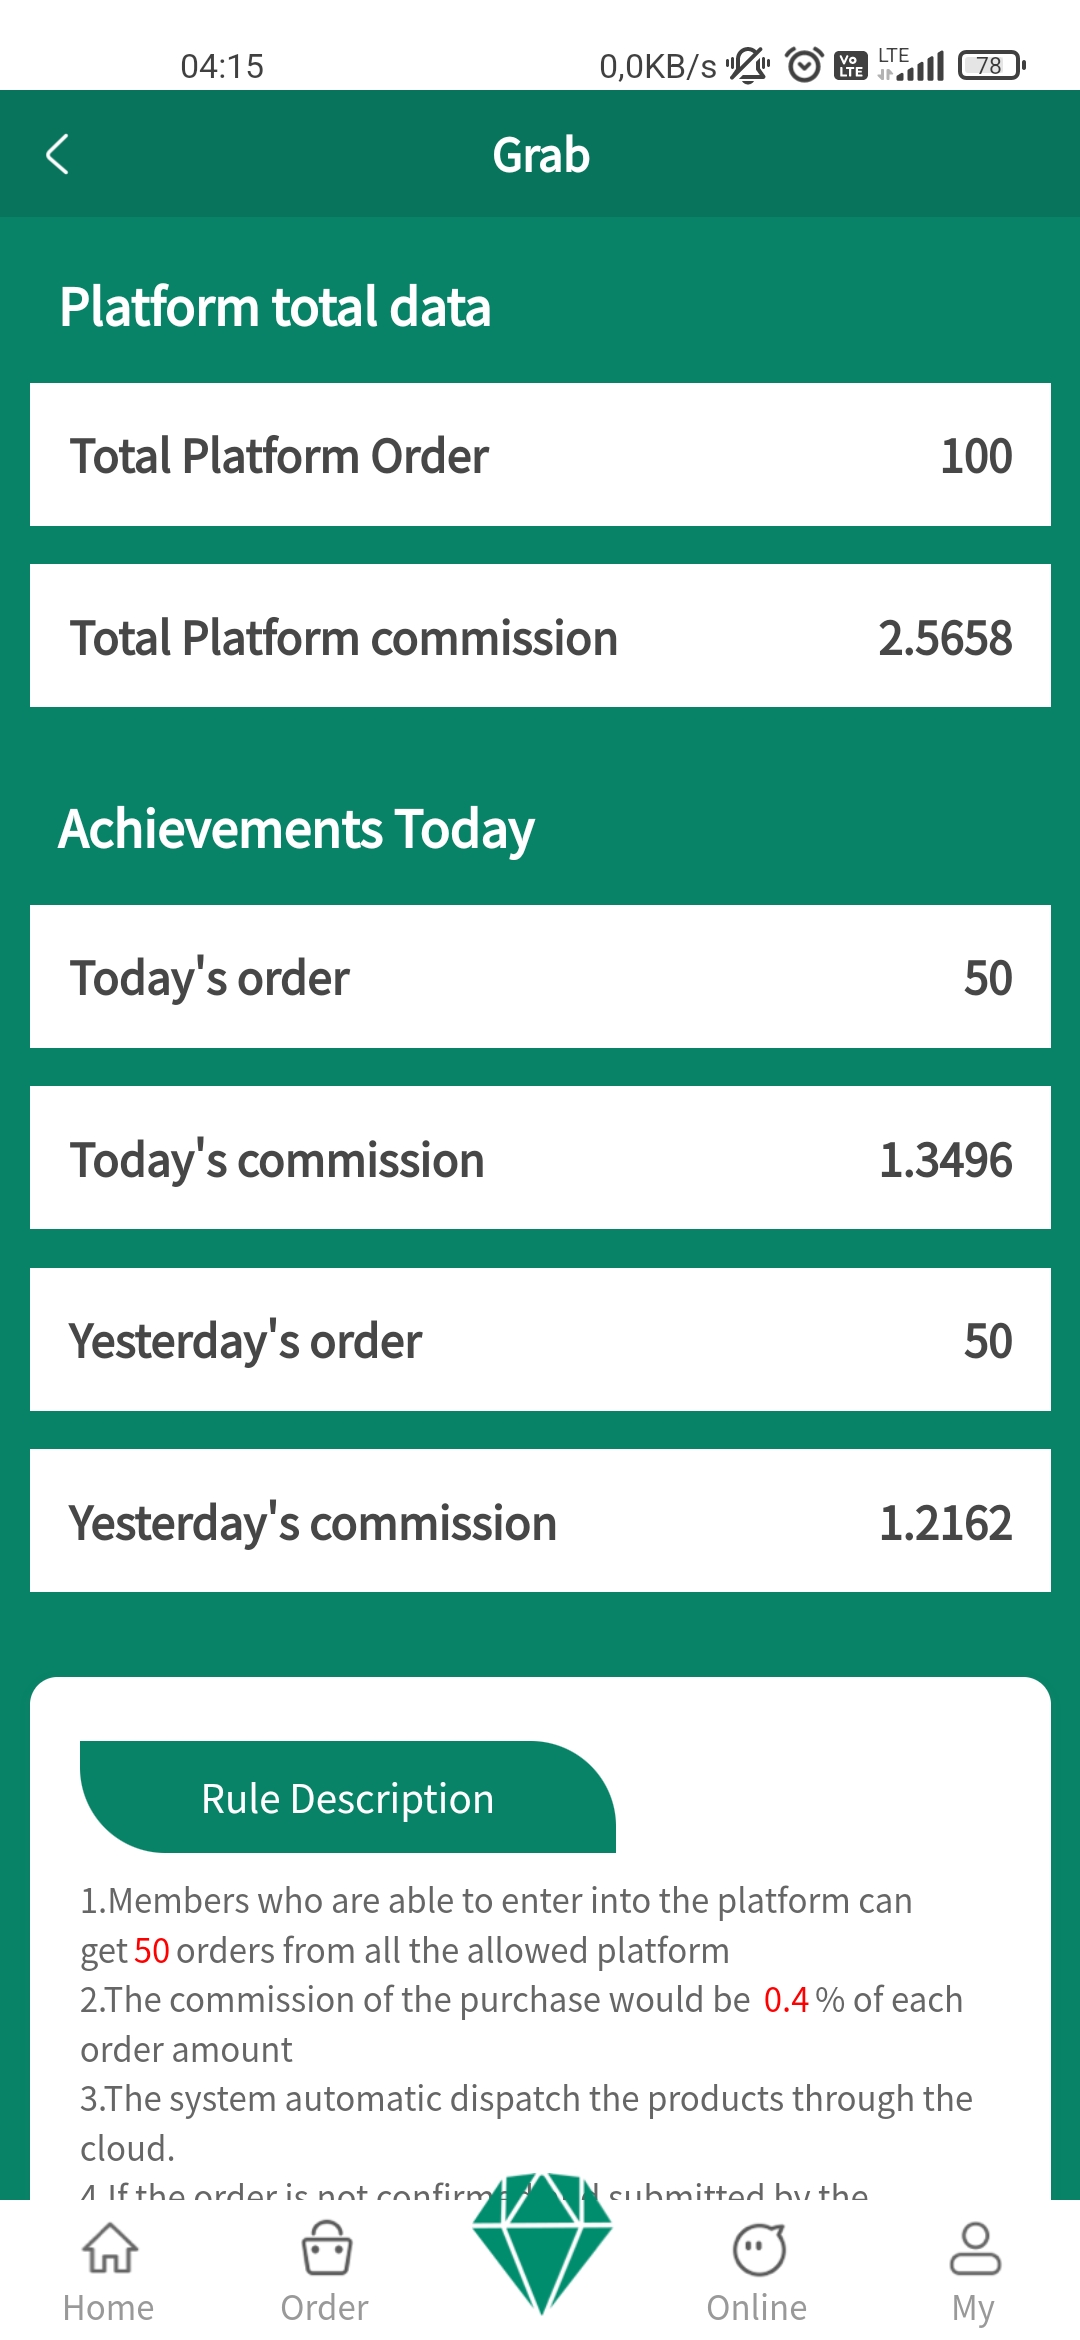The image size is (1080, 2340).
Task: Open the My profile icon
Action: [974, 2248]
